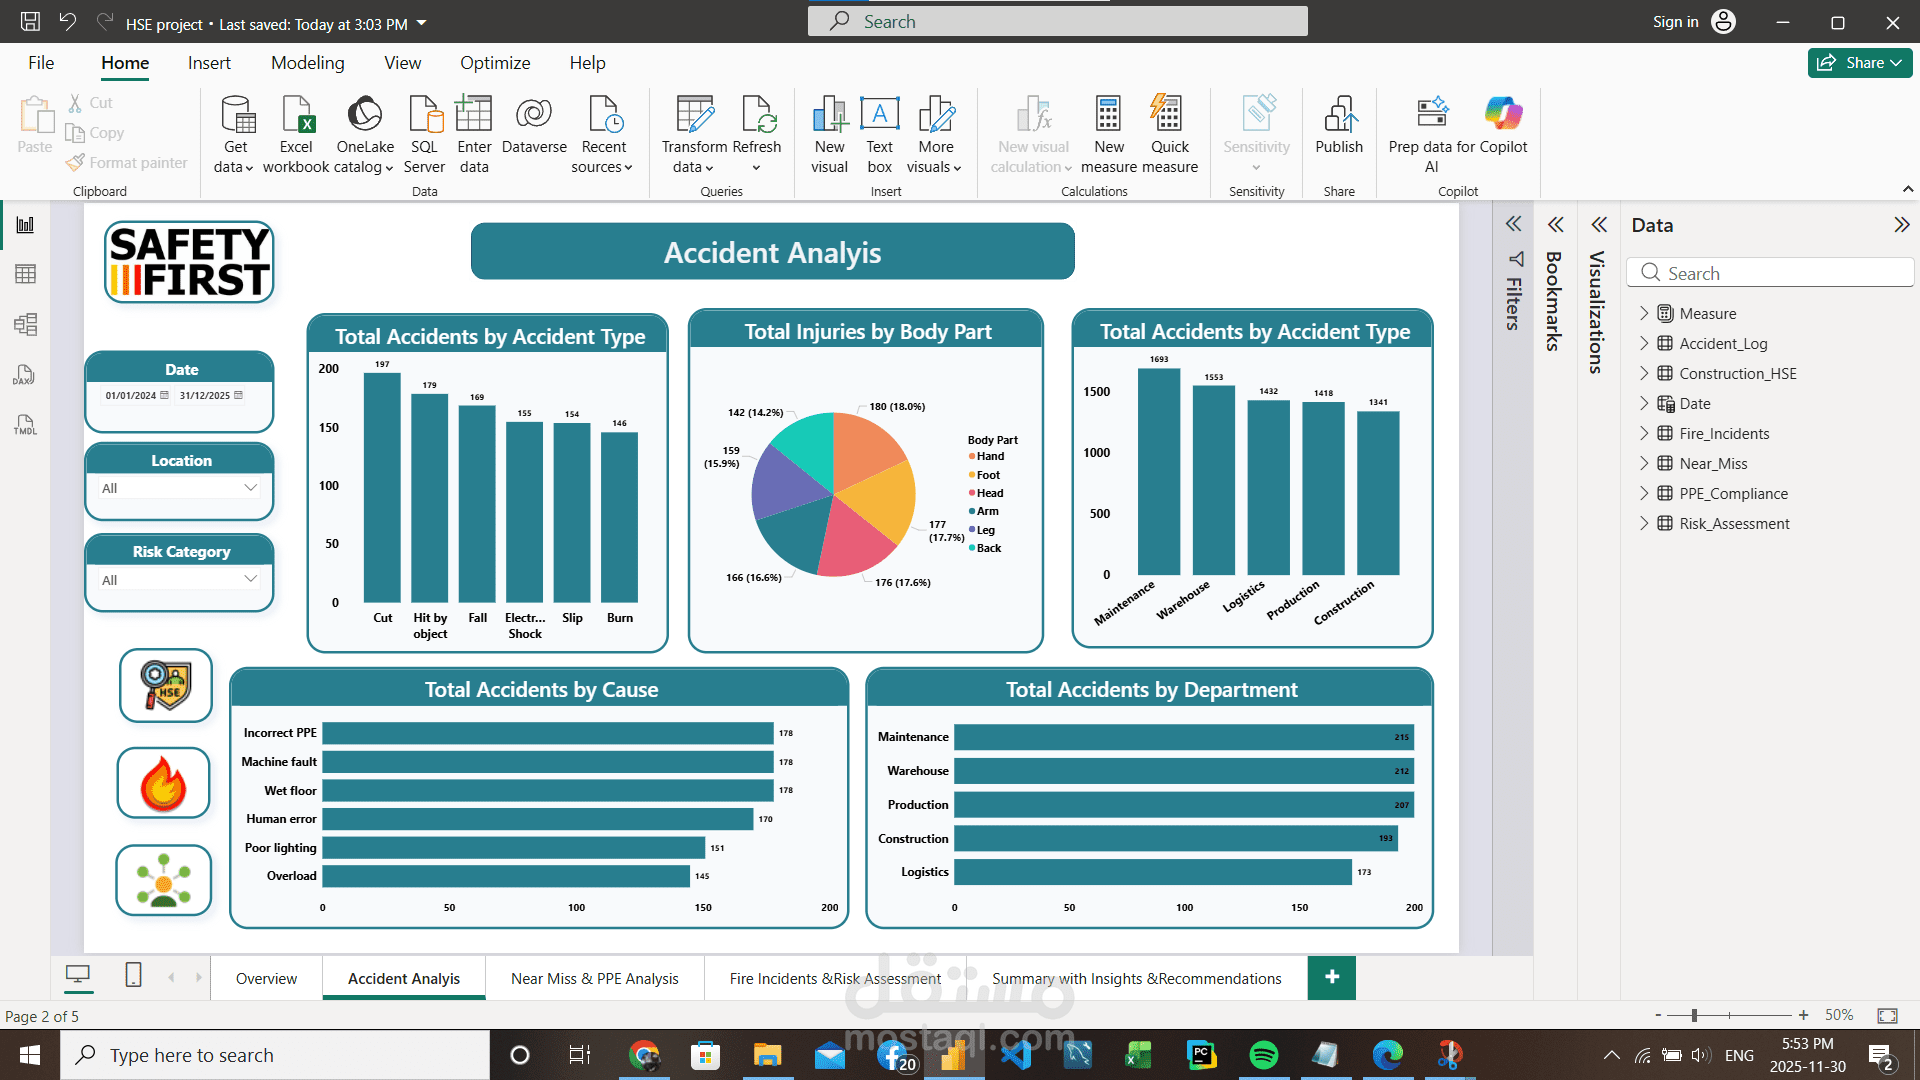Open the Modeling ribbon tab
Image resolution: width=1920 pixels, height=1080 pixels.
307,63
